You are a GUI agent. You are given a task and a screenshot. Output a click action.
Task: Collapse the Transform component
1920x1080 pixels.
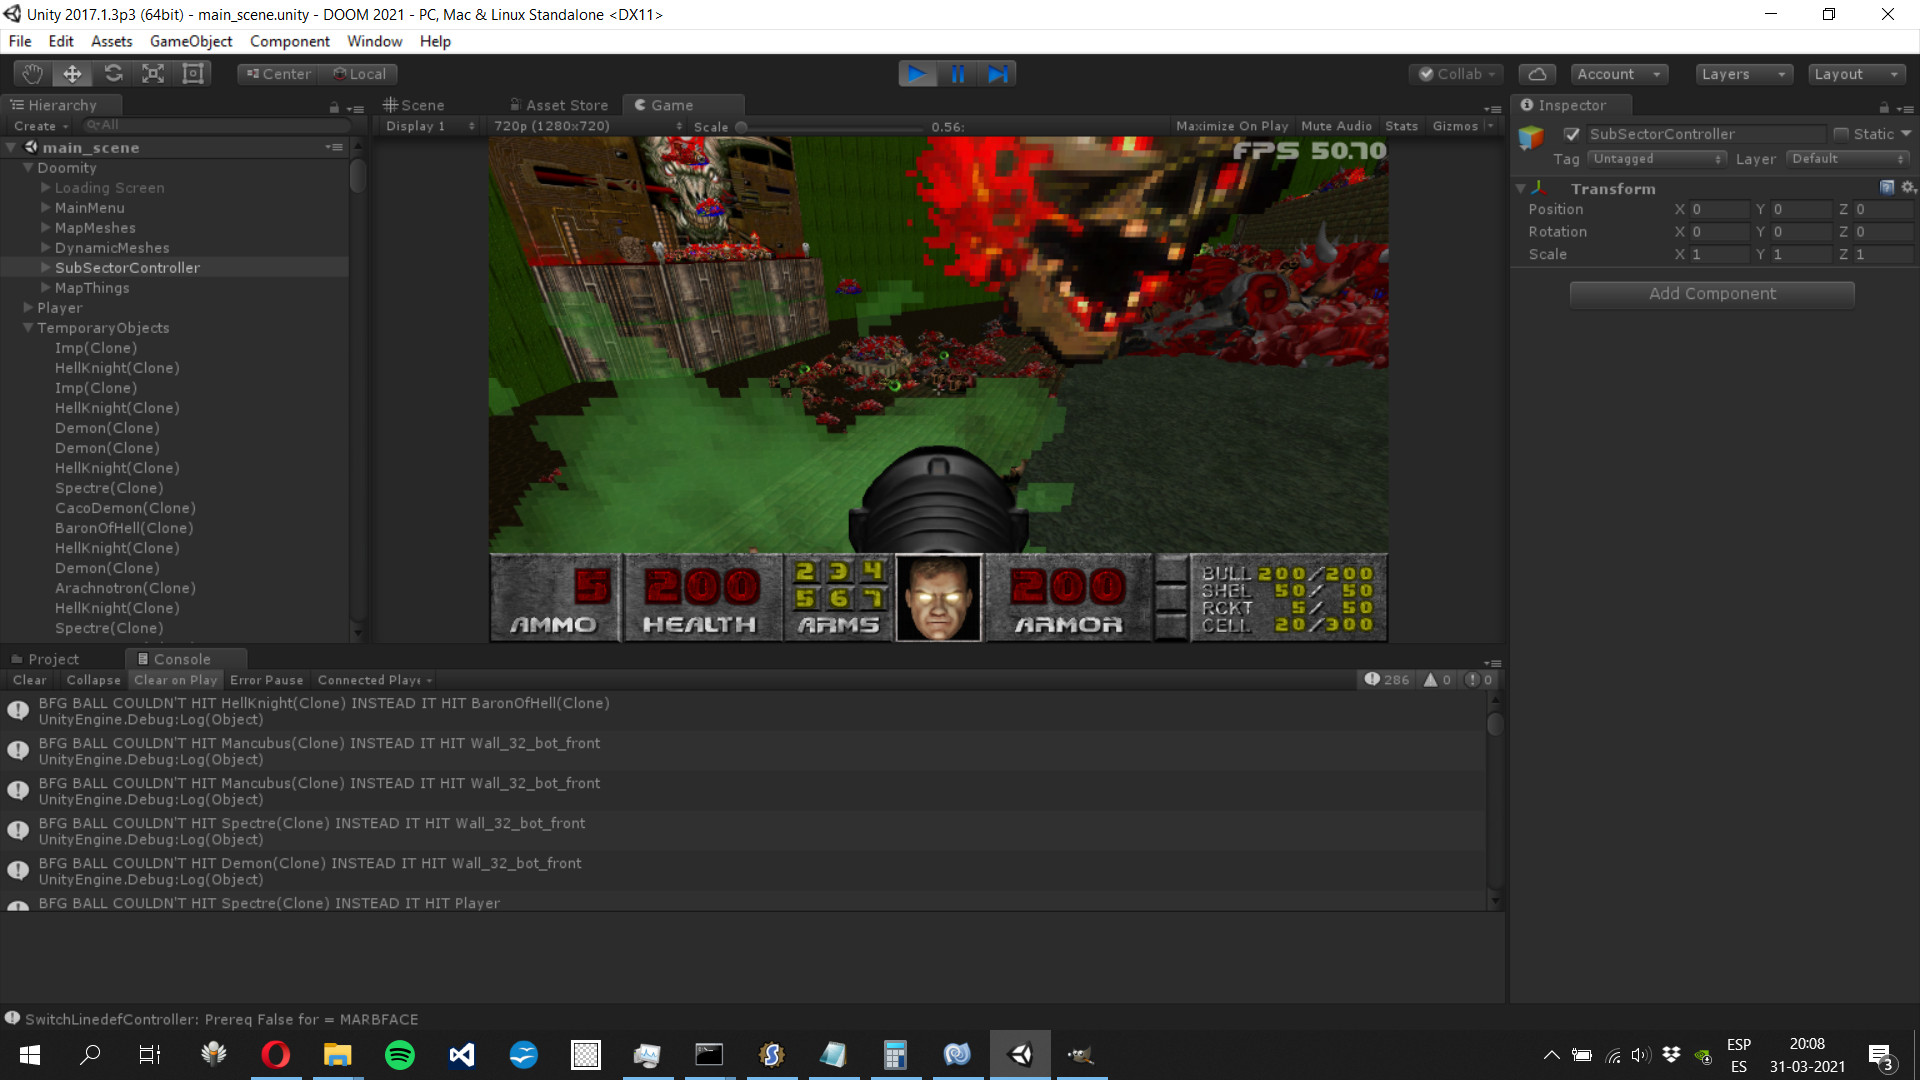(1521, 188)
